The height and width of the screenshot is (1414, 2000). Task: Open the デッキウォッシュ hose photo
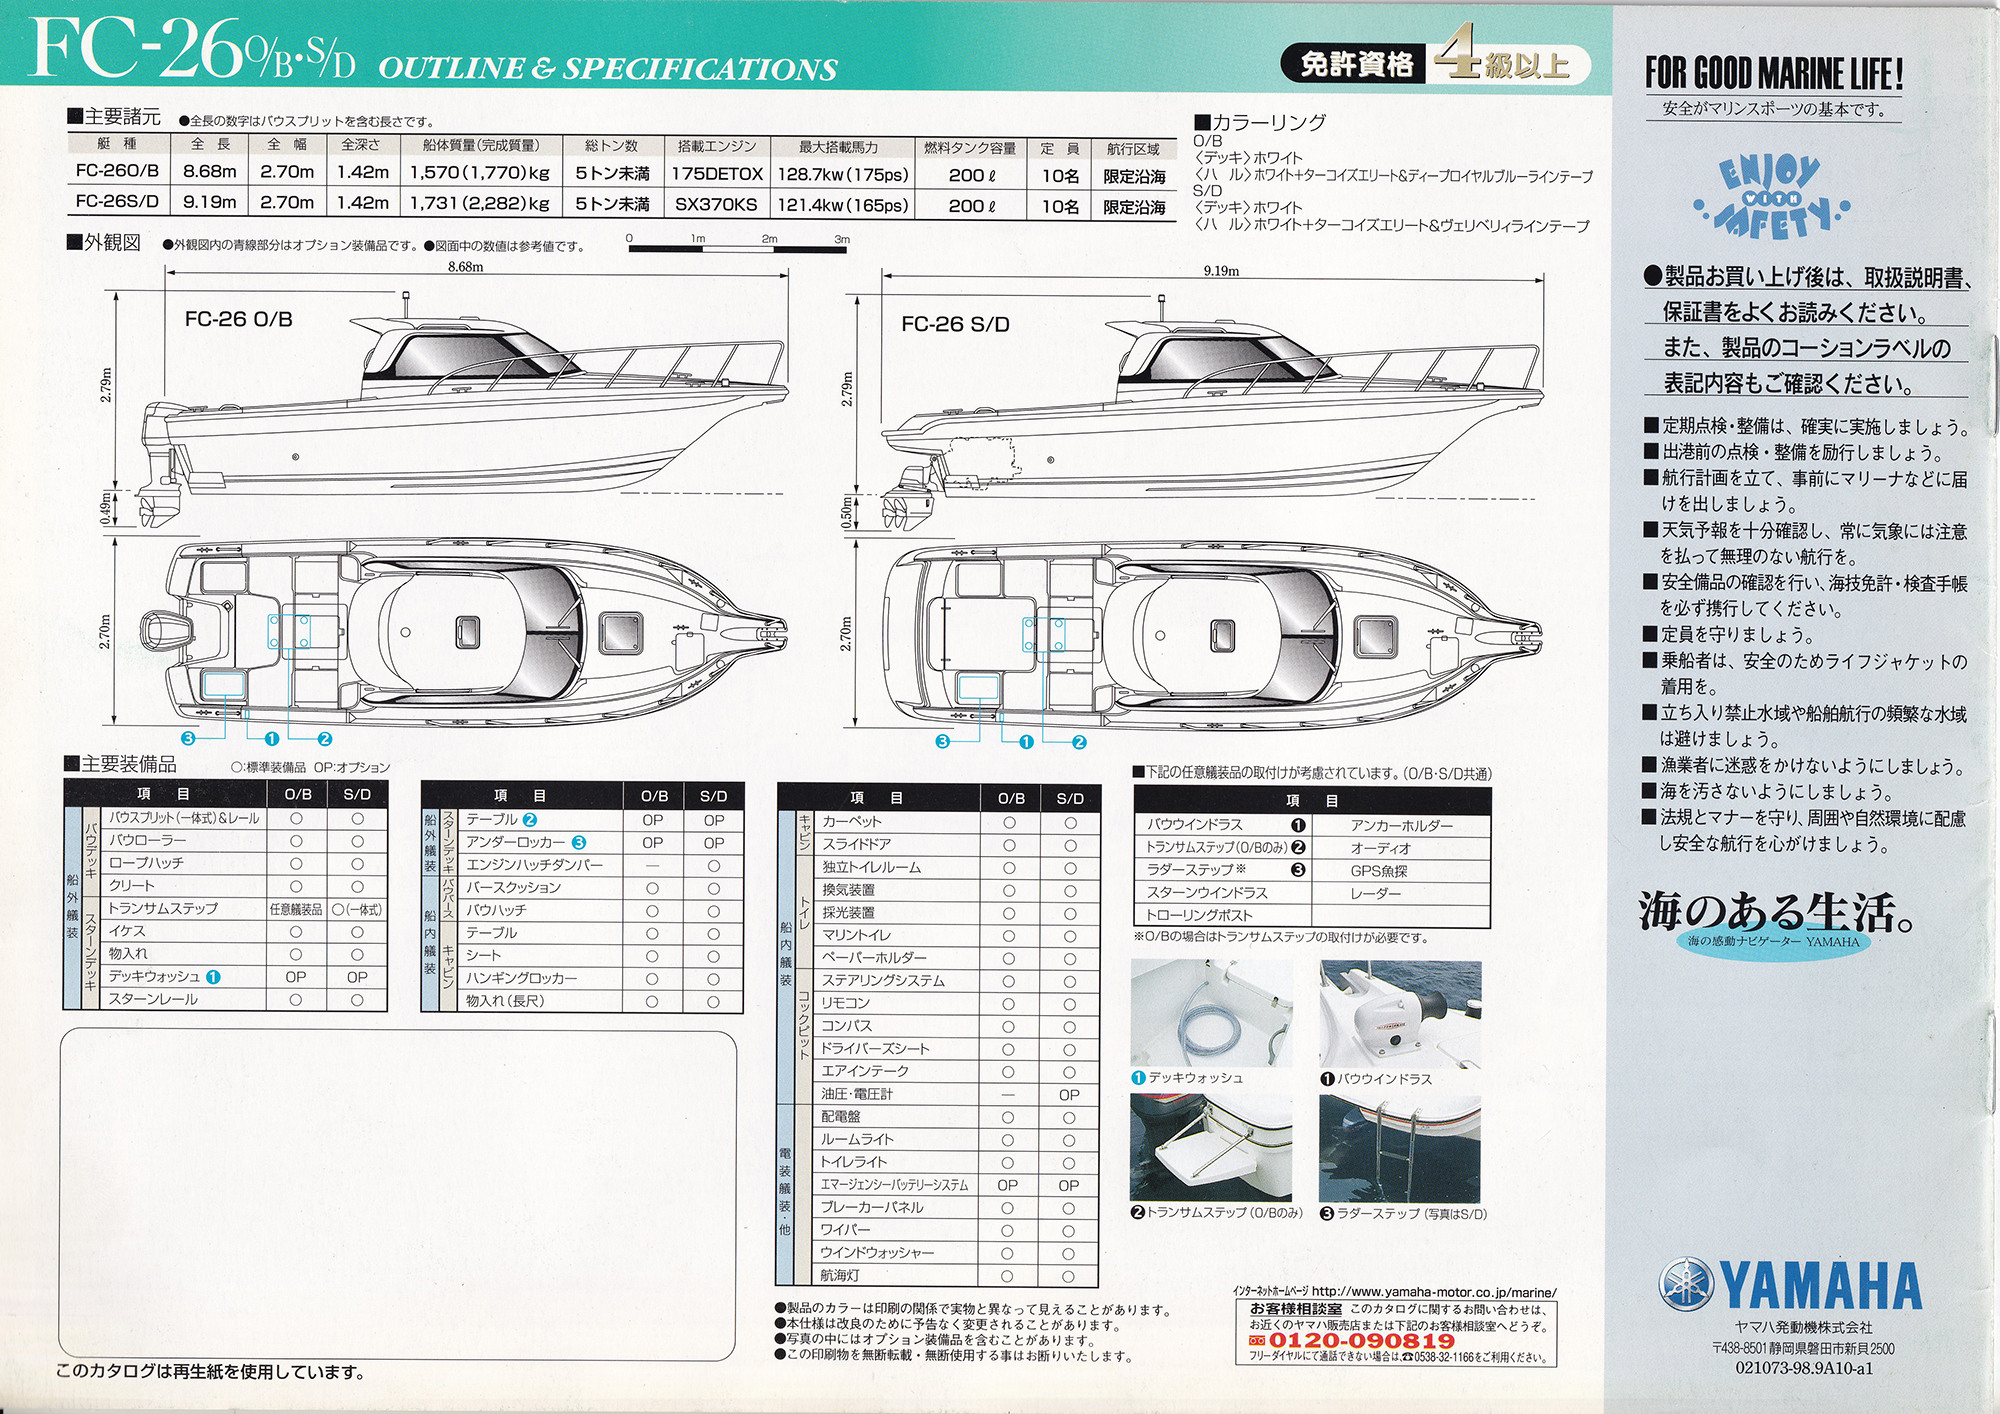pos(1211,1013)
